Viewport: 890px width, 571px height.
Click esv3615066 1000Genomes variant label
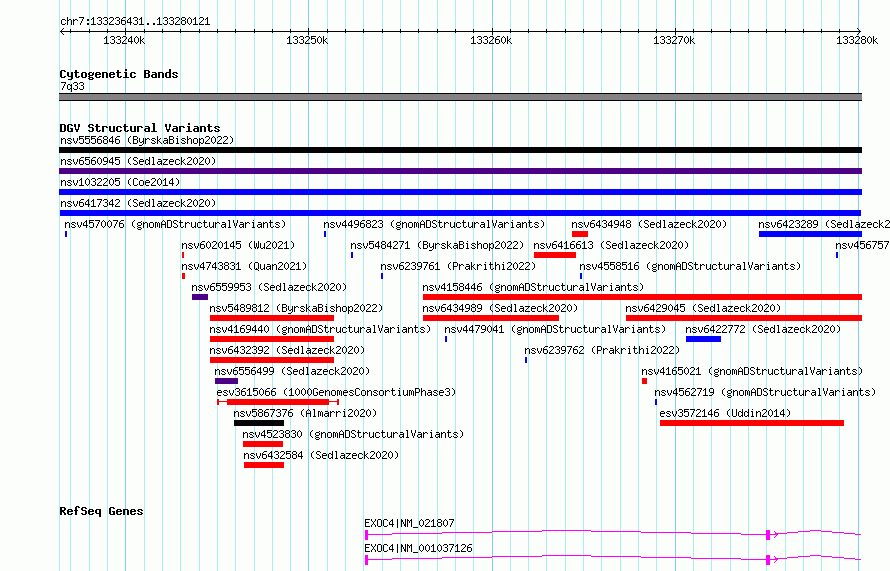pyautogui.click(x=336, y=392)
